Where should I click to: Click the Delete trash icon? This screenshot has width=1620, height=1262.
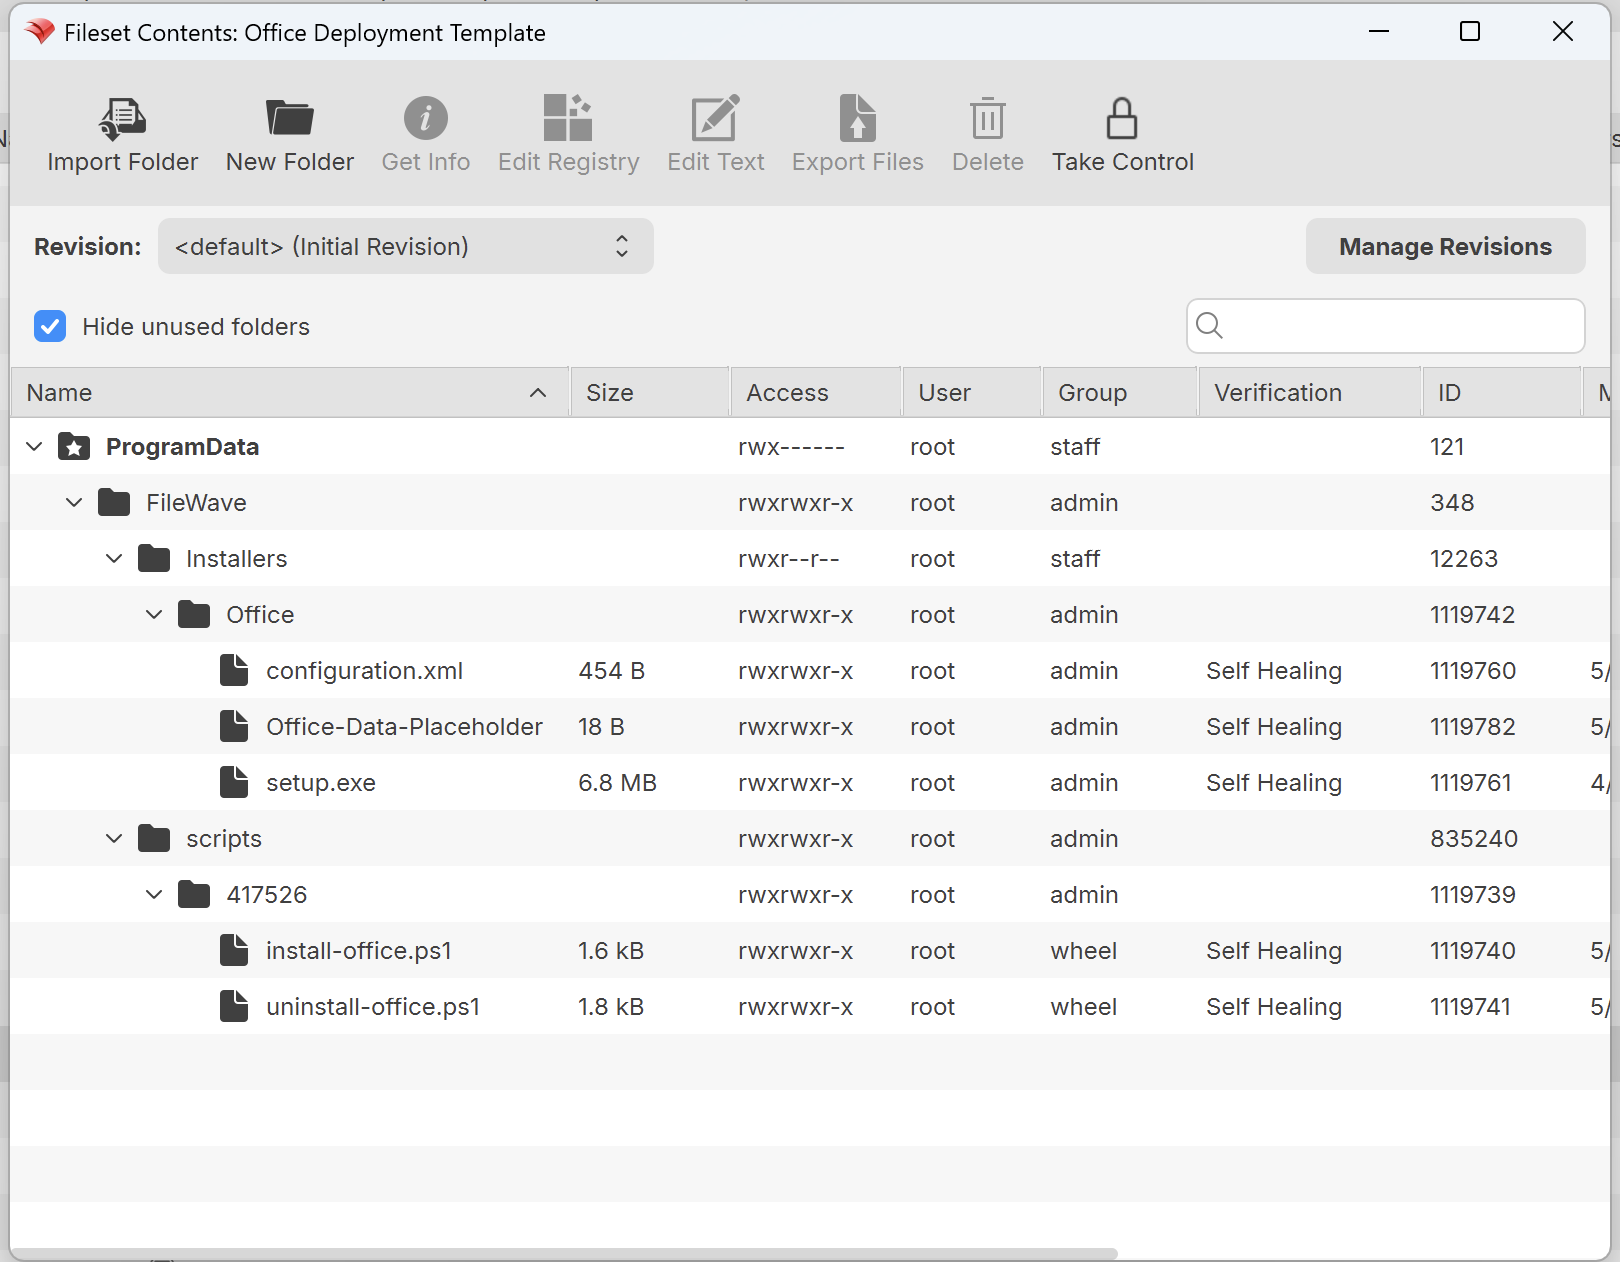[x=988, y=118]
